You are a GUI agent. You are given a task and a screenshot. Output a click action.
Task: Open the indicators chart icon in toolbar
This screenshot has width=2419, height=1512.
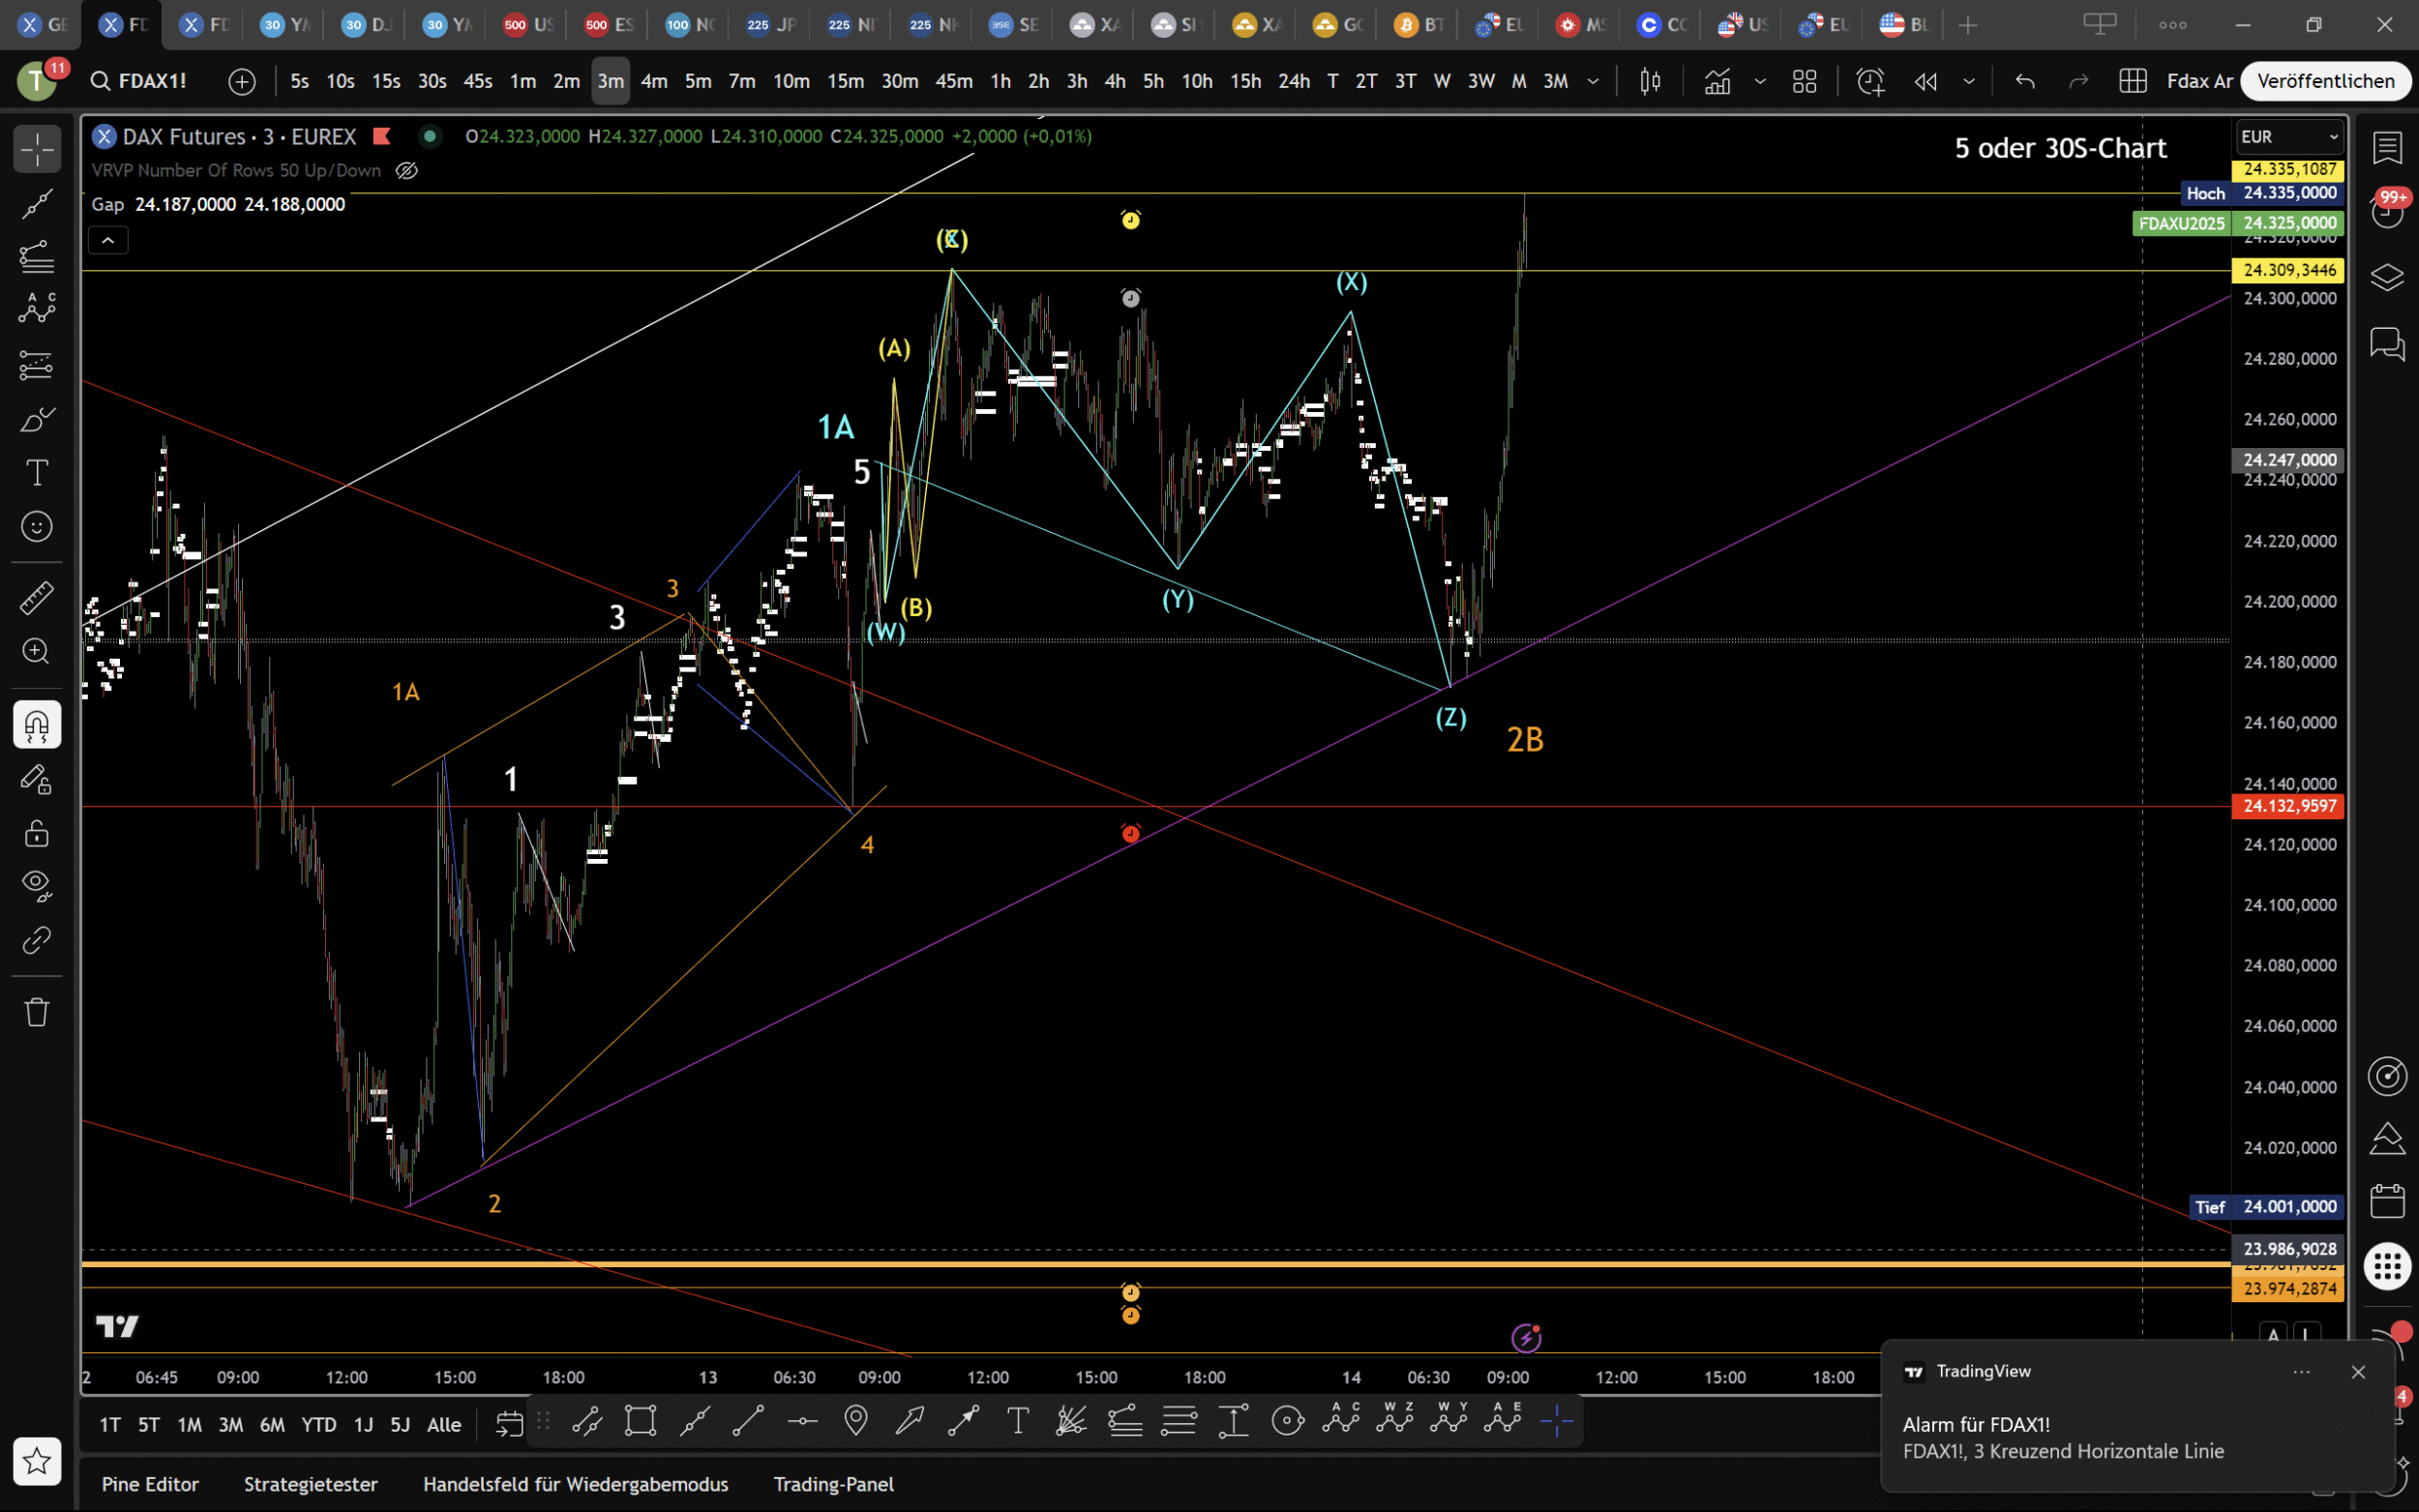click(x=1717, y=81)
